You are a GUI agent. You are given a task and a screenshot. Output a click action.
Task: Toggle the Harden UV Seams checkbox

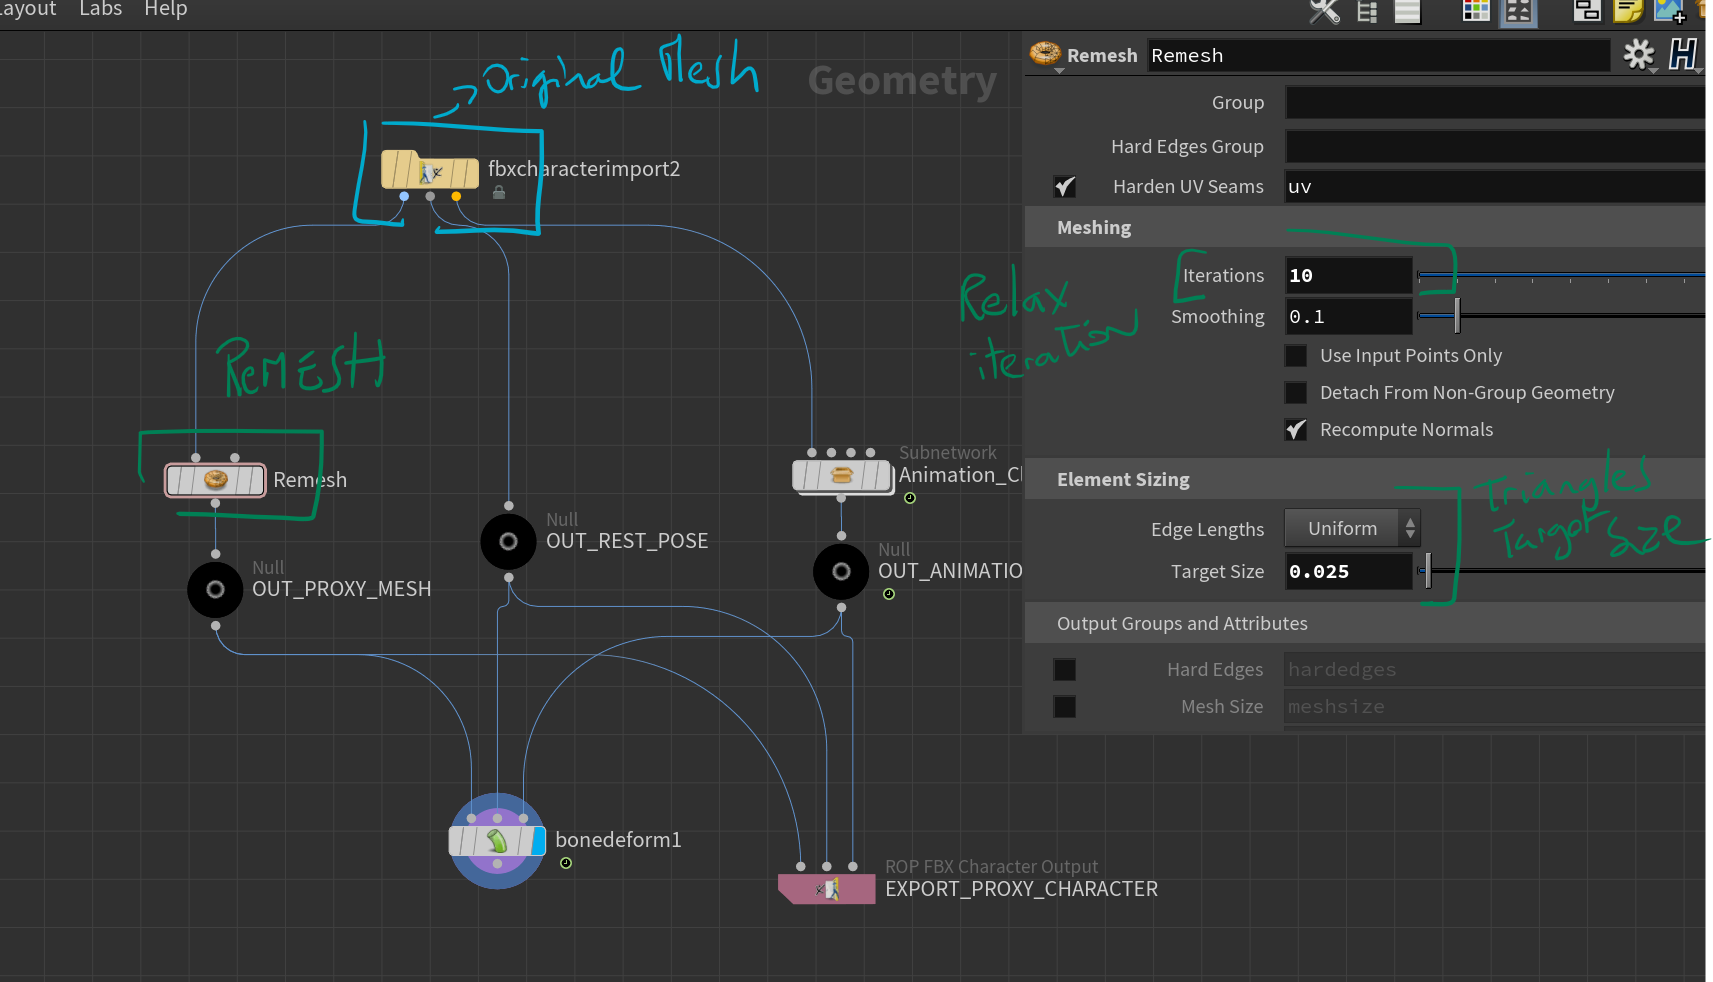tap(1065, 186)
